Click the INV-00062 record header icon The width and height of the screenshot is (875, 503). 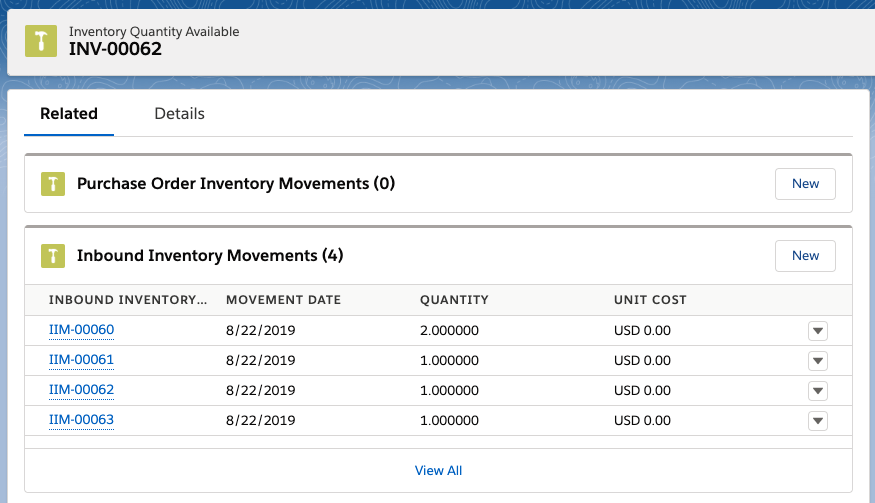tap(41, 41)
